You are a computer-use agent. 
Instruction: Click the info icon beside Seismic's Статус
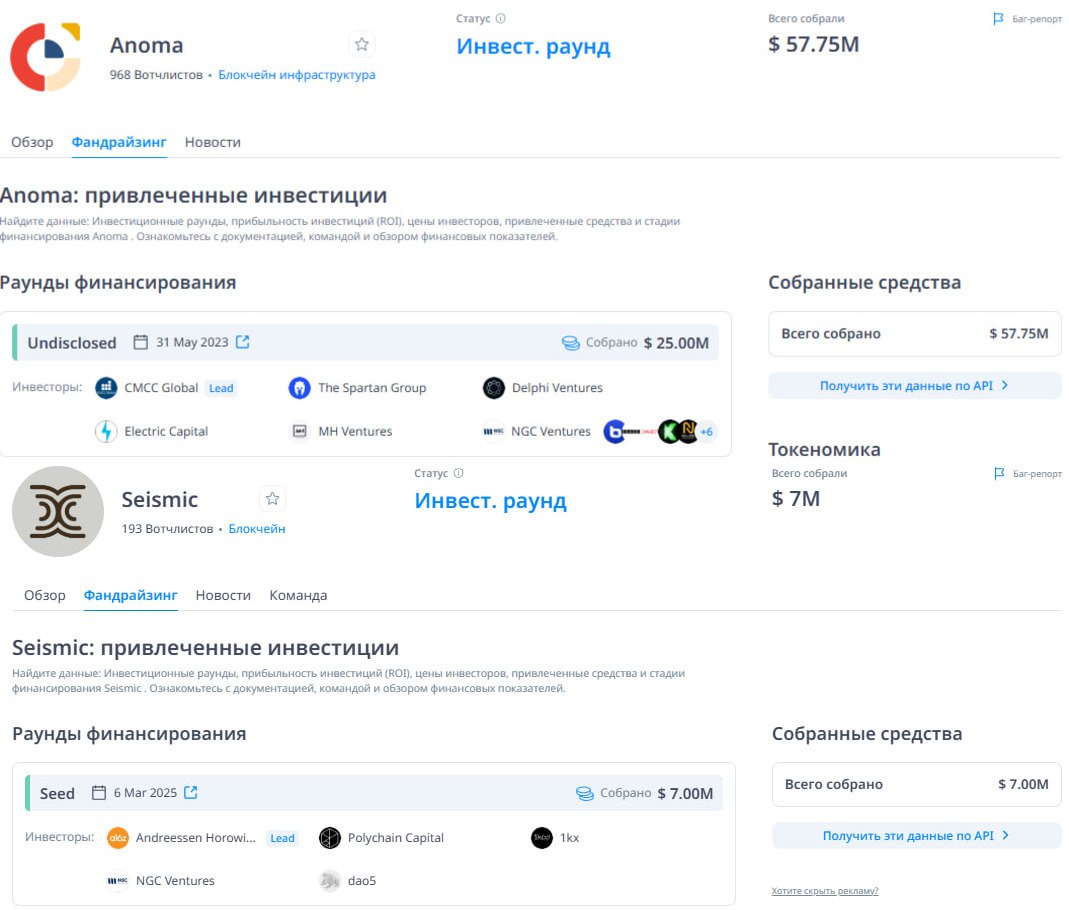click(x=459, y=473)
